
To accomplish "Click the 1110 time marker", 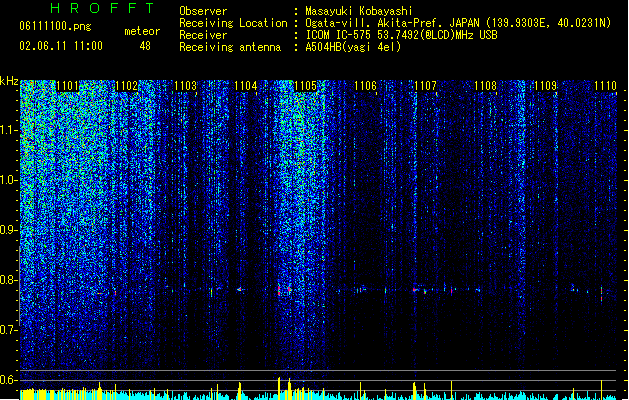I will (x=605, y=86).
